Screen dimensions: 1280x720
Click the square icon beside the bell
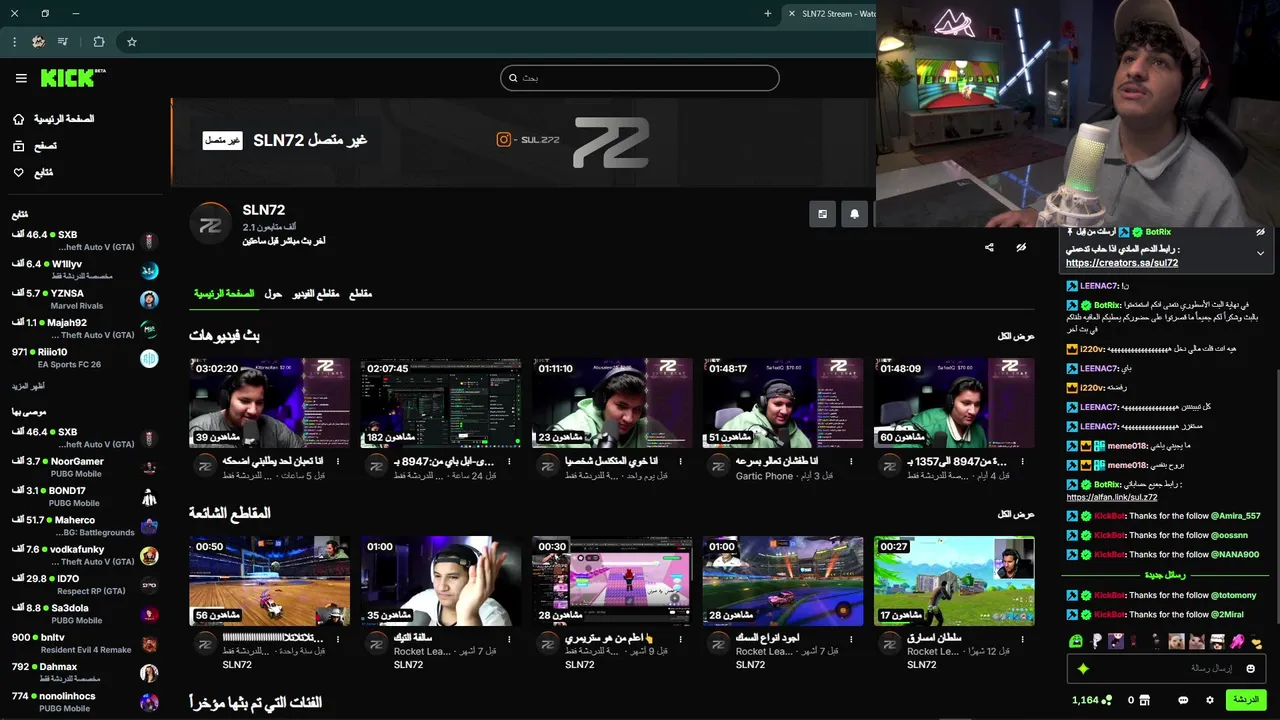pyautogui.click(x=822, y=213)
